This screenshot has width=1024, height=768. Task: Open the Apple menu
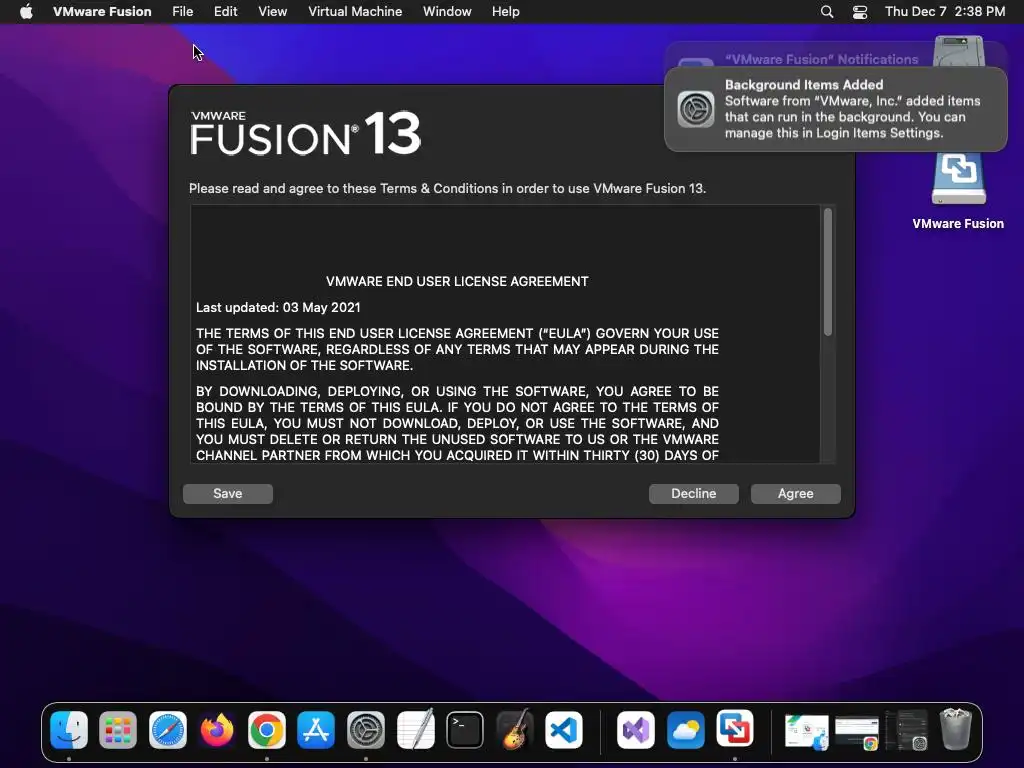[26, 12]
